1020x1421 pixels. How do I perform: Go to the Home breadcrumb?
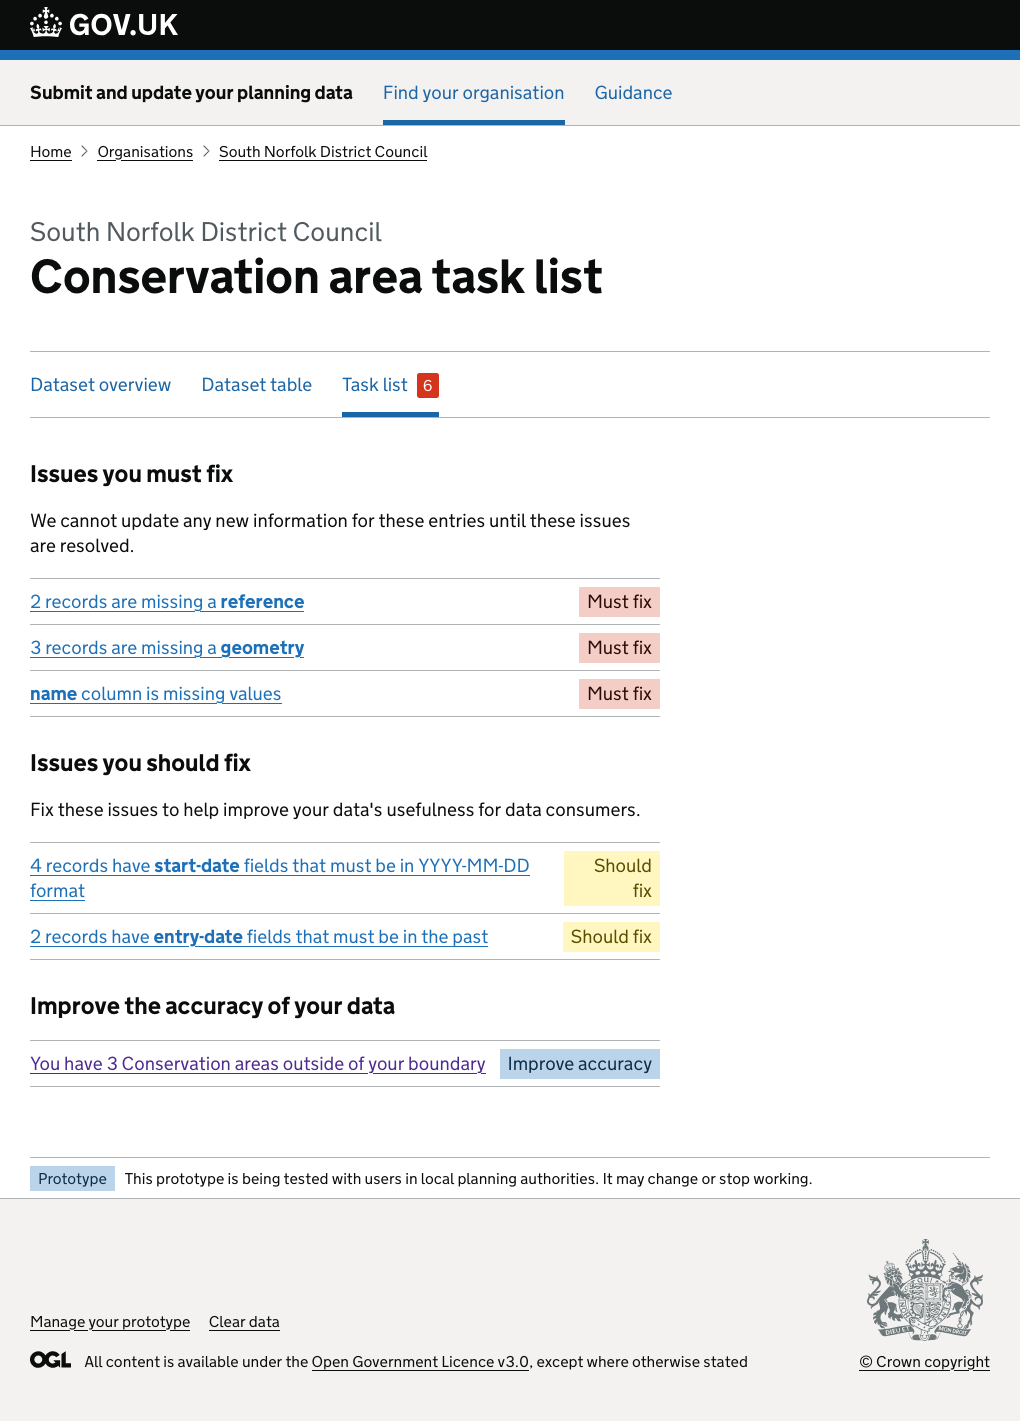pyautogui.click(x=51, y=152)
